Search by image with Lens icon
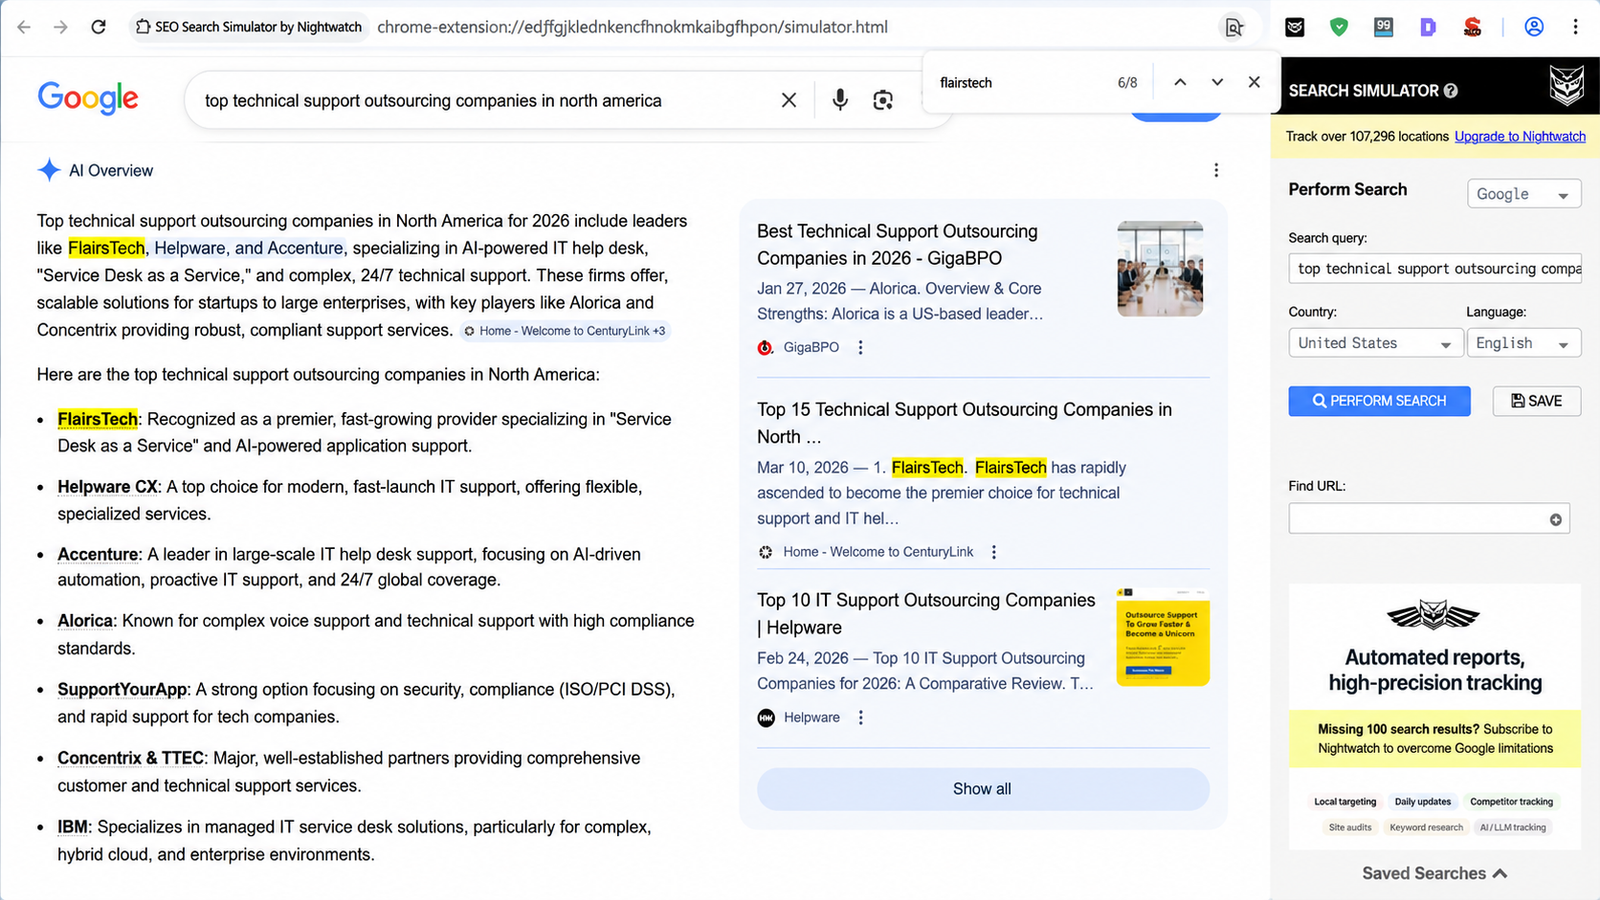This screenshot has height=900, width=1600. 883,100
